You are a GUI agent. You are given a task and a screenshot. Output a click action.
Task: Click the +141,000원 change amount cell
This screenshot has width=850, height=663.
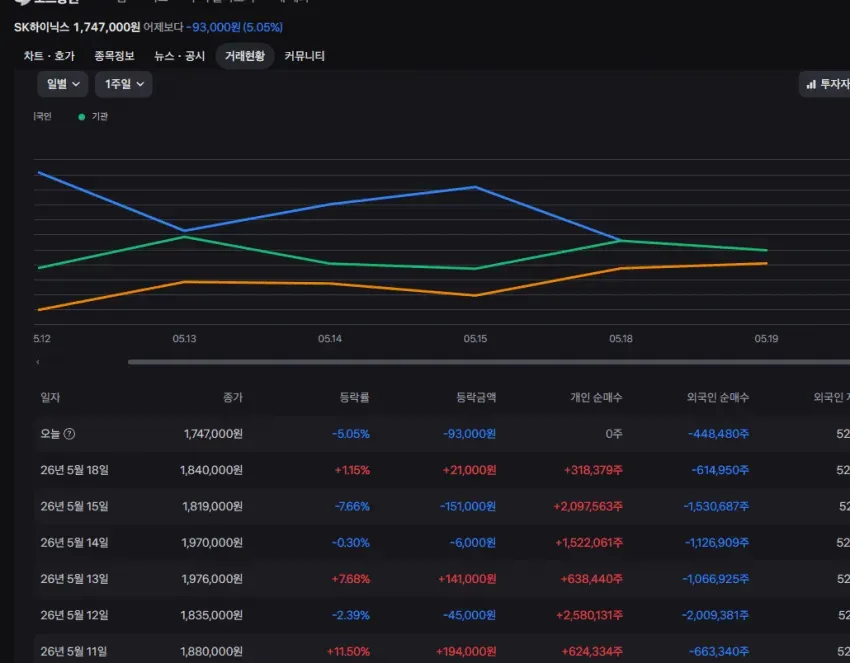pyautogui.click(x=467, y=579)
